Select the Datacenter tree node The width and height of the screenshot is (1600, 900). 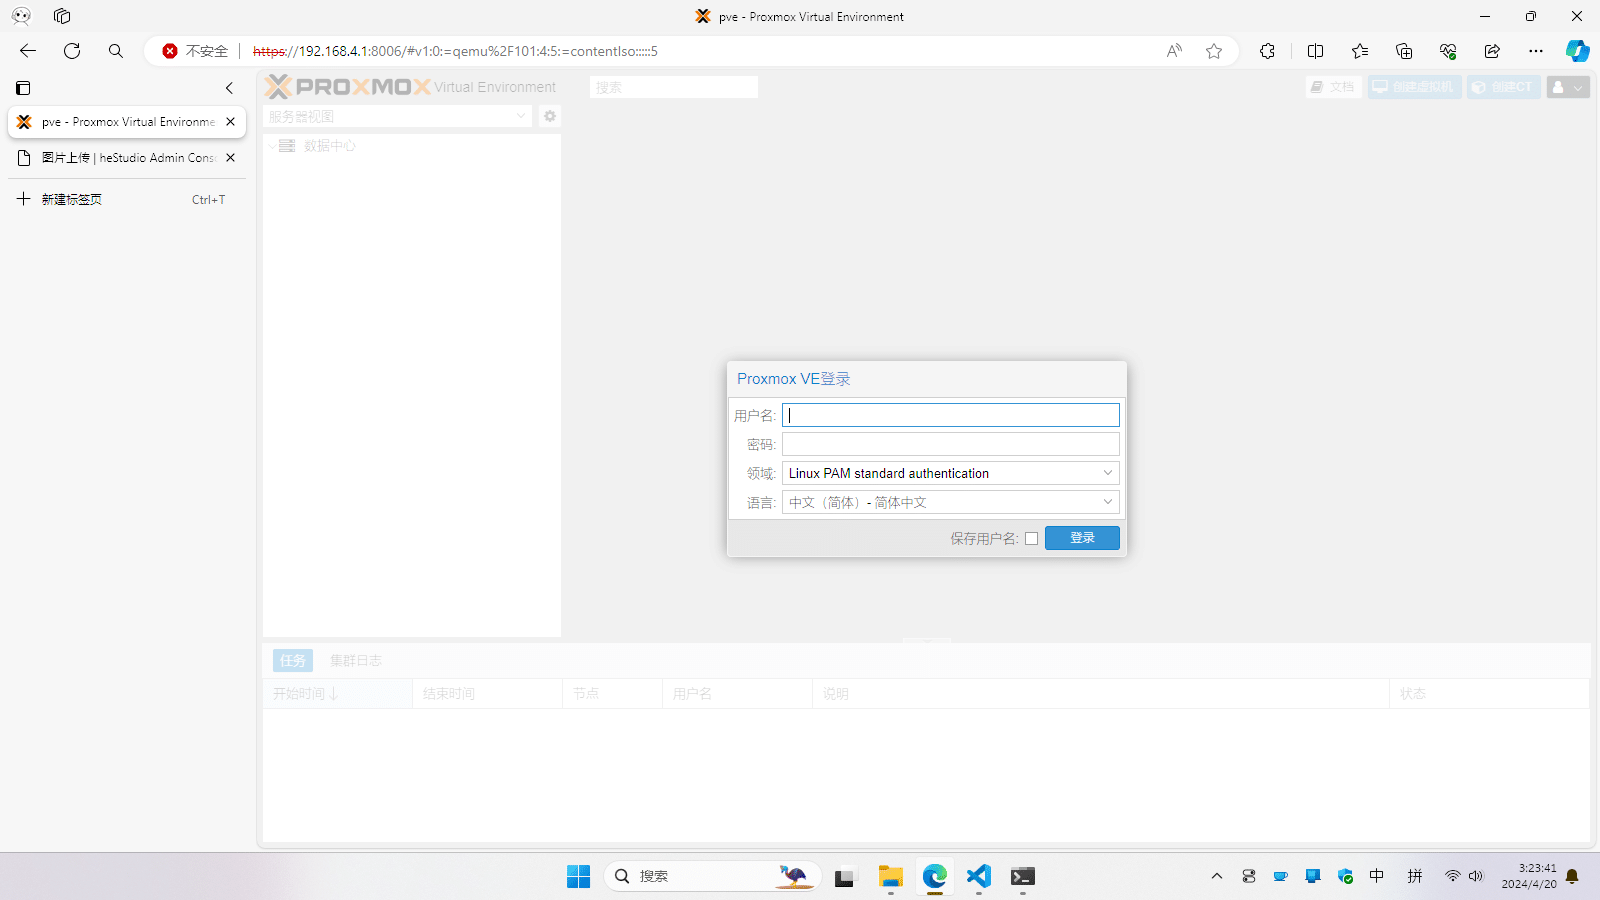click(x=329, y=146)
